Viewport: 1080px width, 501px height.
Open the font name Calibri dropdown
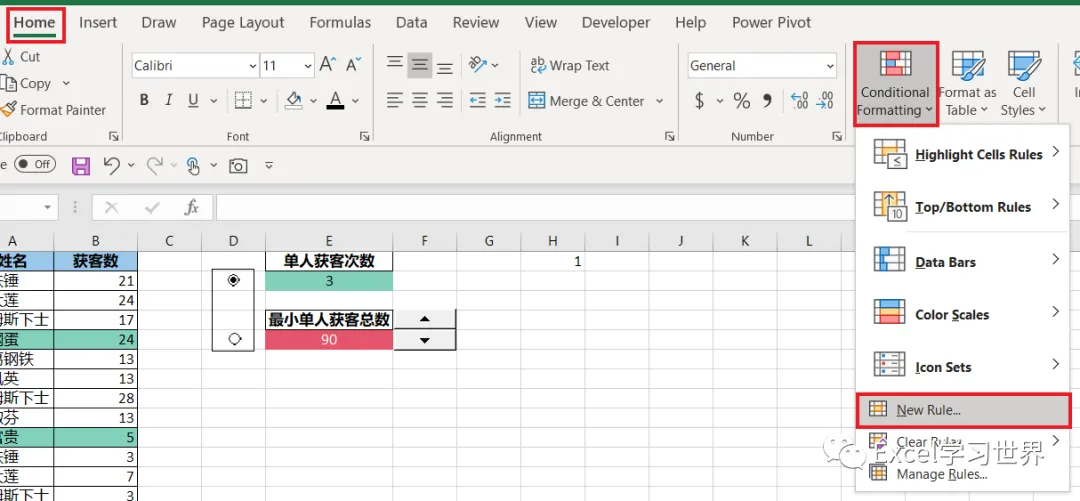(x=253, y=66)
